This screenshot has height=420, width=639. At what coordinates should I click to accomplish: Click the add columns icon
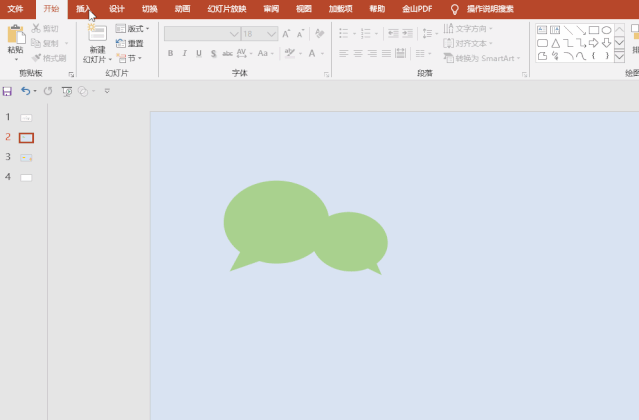(420, 53)
